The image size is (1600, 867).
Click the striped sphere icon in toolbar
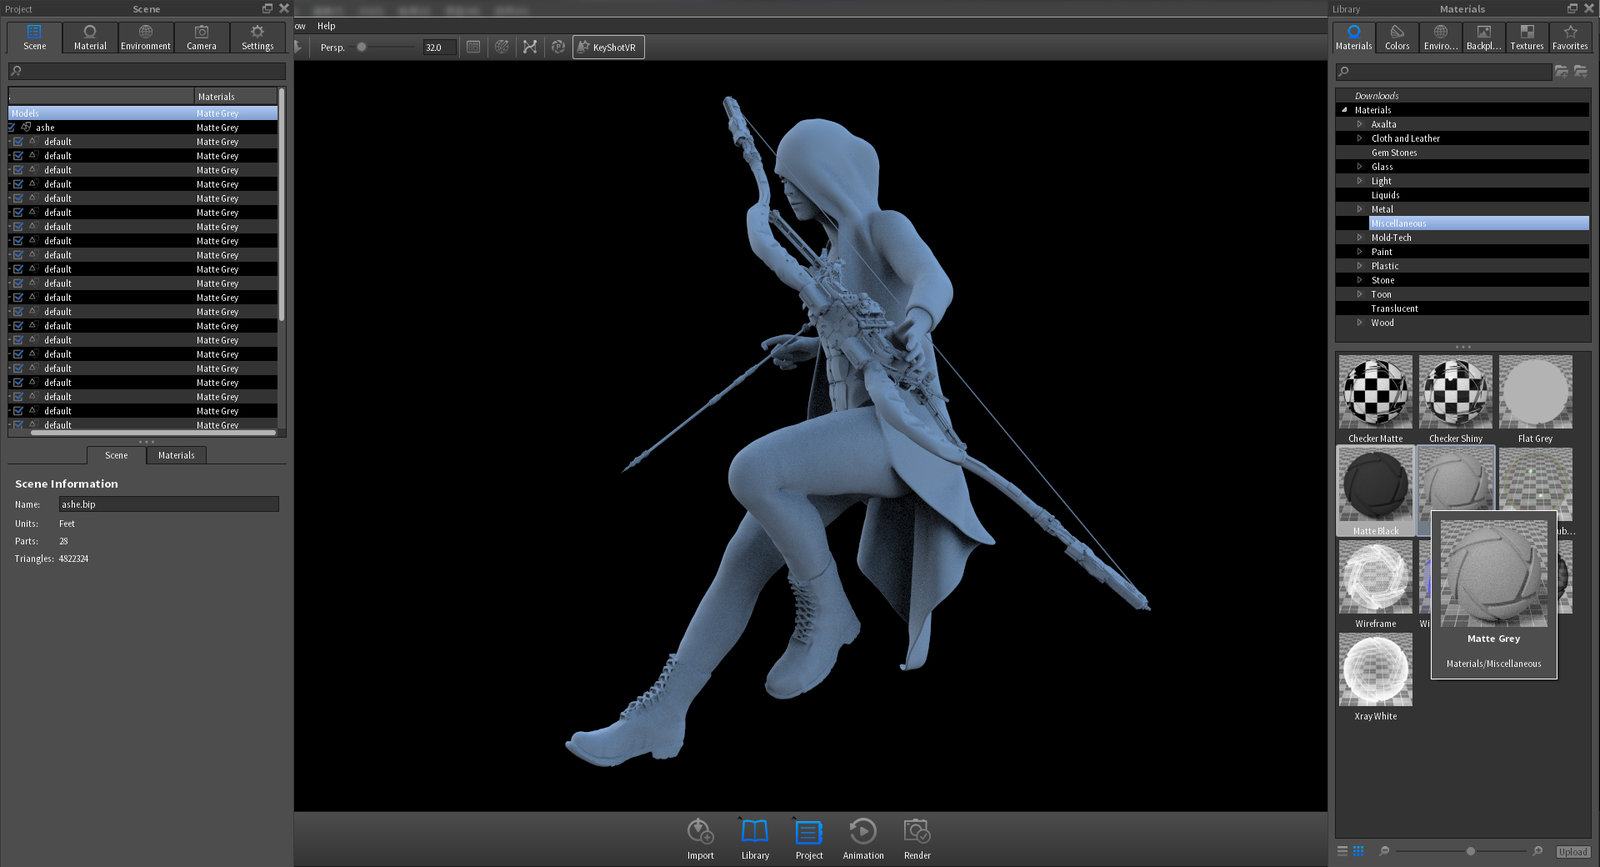pos(502,47)
